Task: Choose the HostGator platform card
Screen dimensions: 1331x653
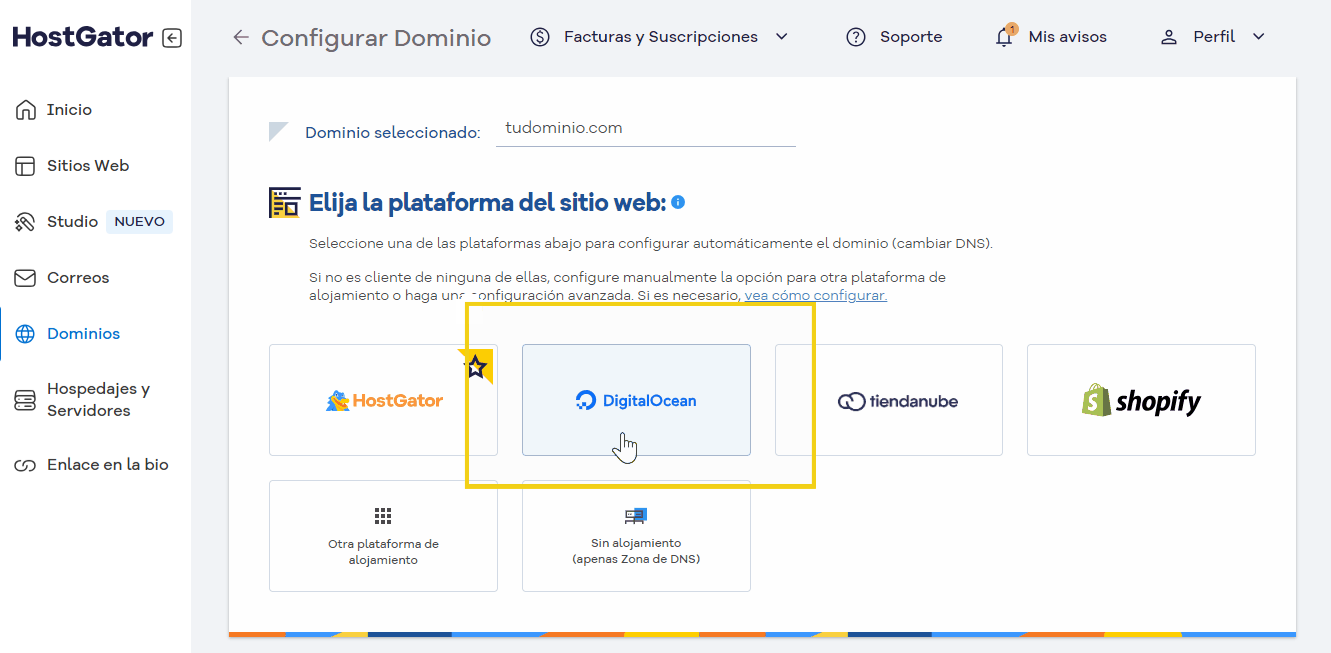Action: (x=383, y=400)
